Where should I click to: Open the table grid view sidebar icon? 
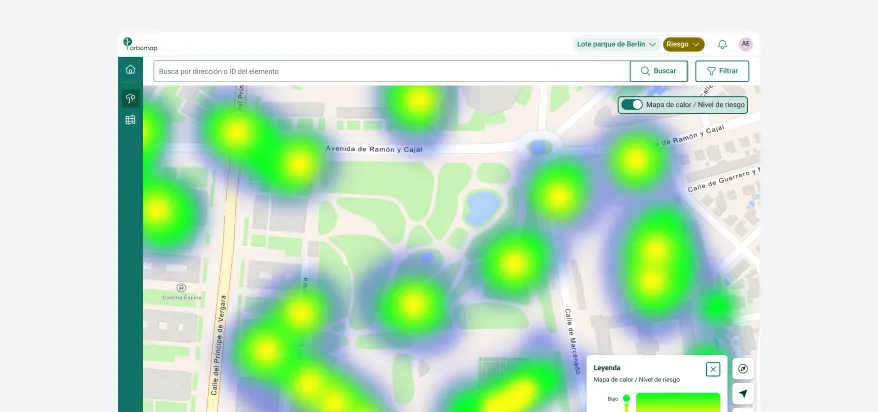tap(130, 120)
